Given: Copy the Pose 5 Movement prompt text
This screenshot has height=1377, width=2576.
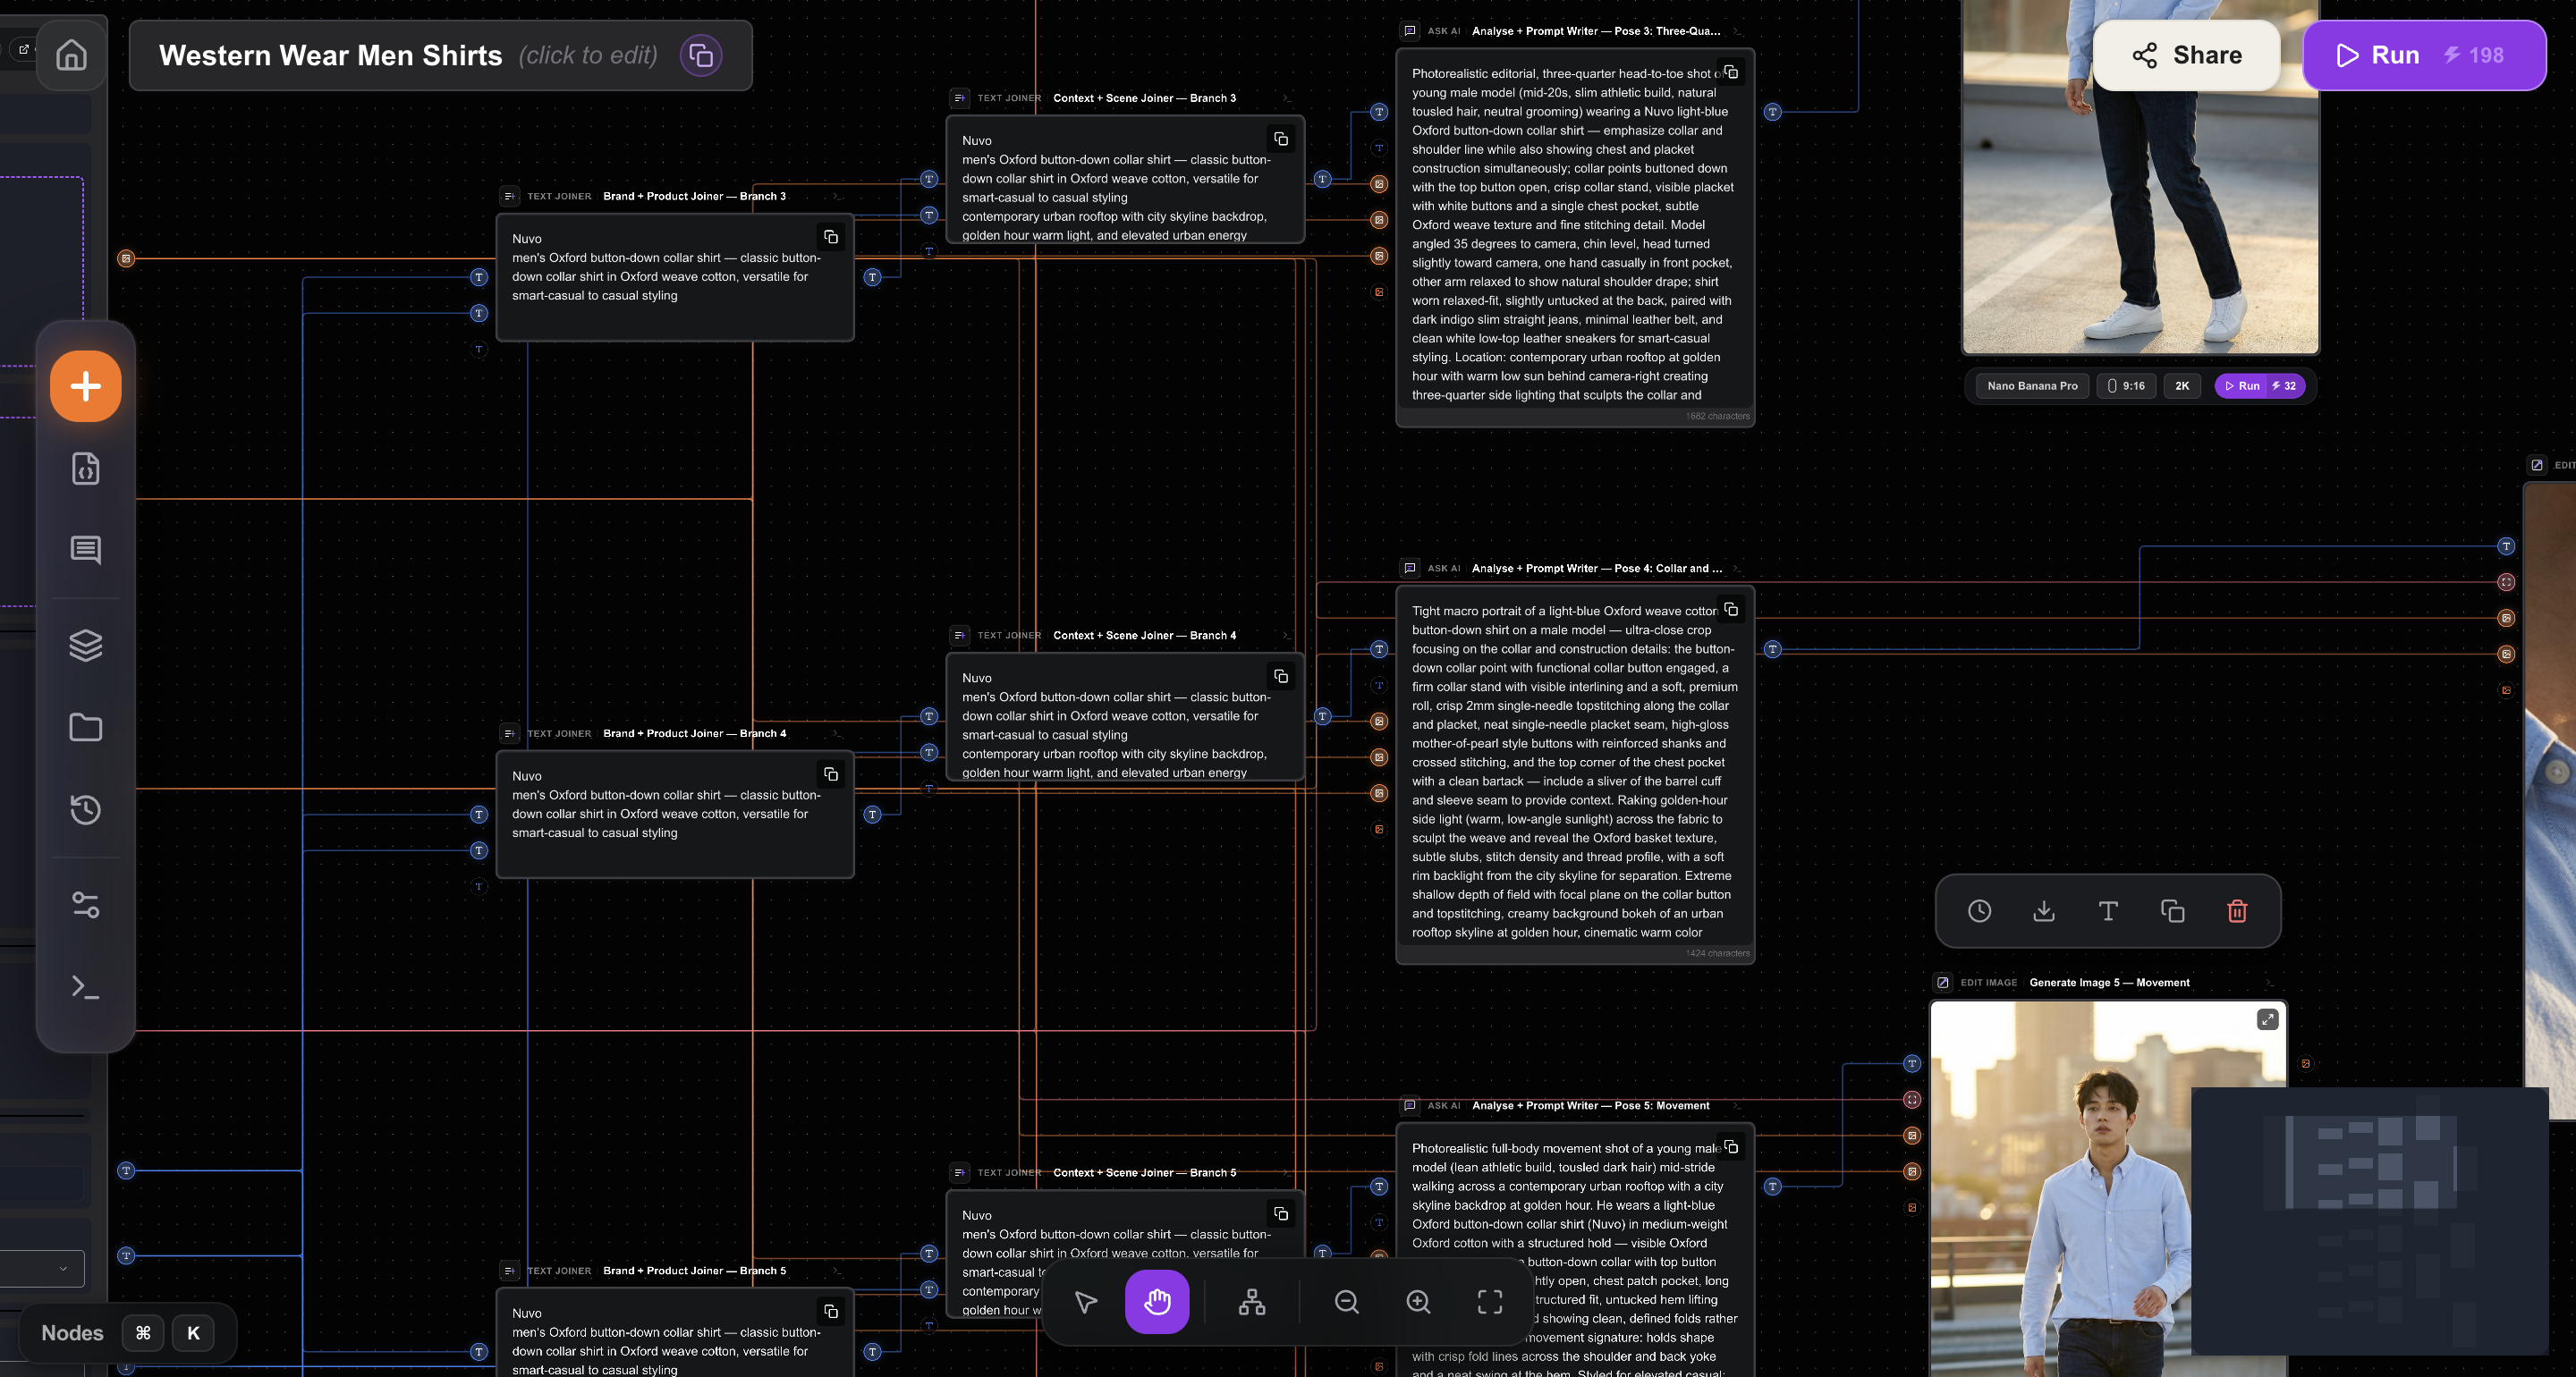Looking at the screenshot, I should [1731, 1147].
